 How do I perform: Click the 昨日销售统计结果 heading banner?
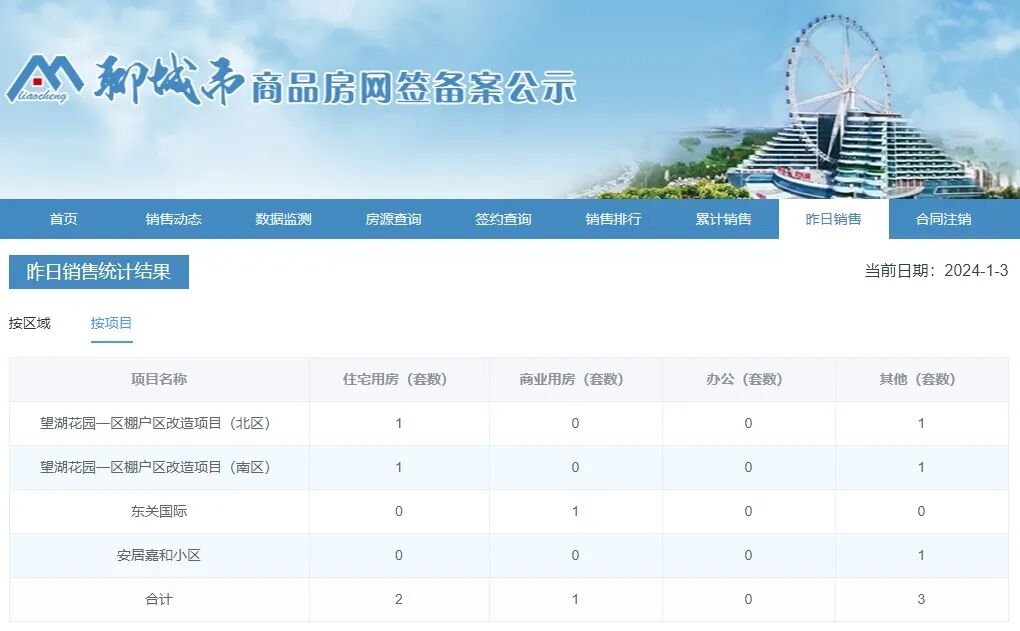[97, 271]
